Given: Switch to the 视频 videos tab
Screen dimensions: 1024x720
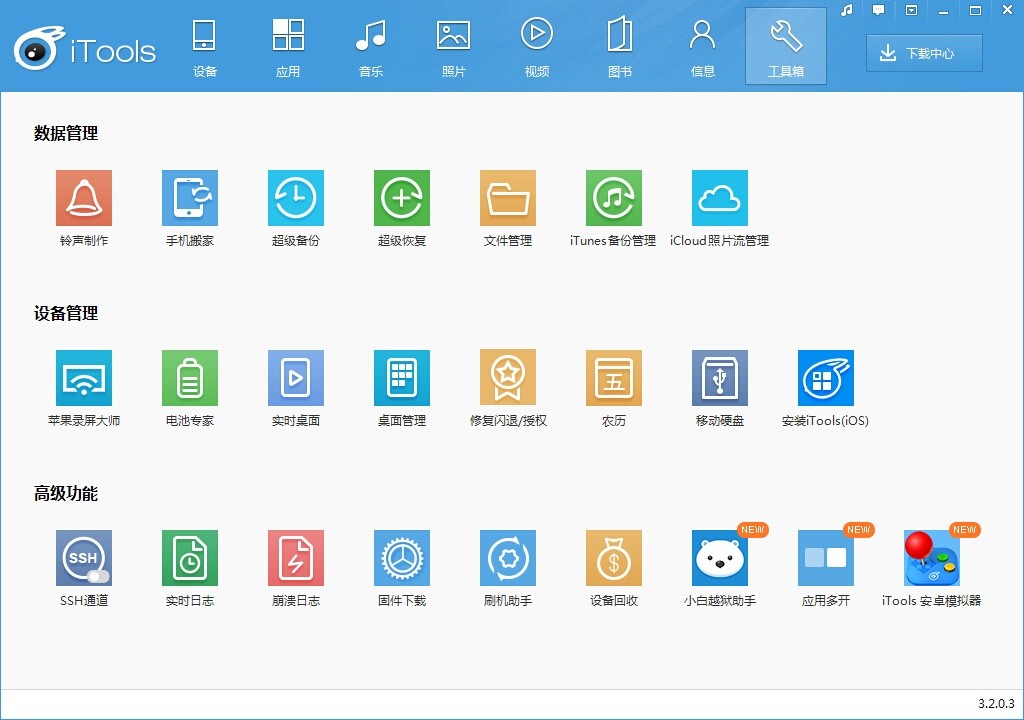Looking at the screenshot, I should (x=536, y=45).
